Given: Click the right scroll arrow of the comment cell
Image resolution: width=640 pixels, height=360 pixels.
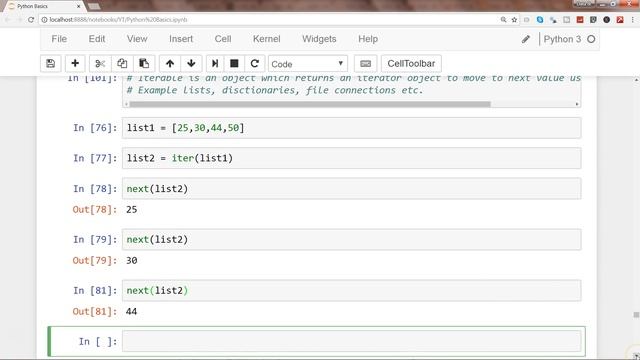Looking at the screenshot, I should pos(577,104).
